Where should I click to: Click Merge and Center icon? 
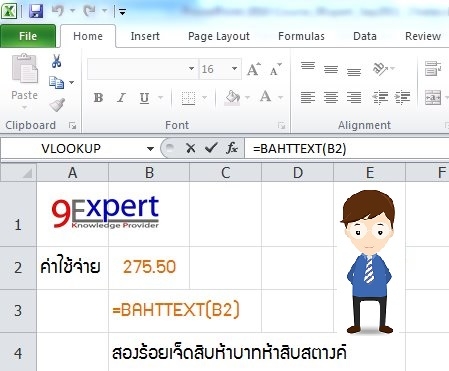pyautogui.click(x=433, y=98)
